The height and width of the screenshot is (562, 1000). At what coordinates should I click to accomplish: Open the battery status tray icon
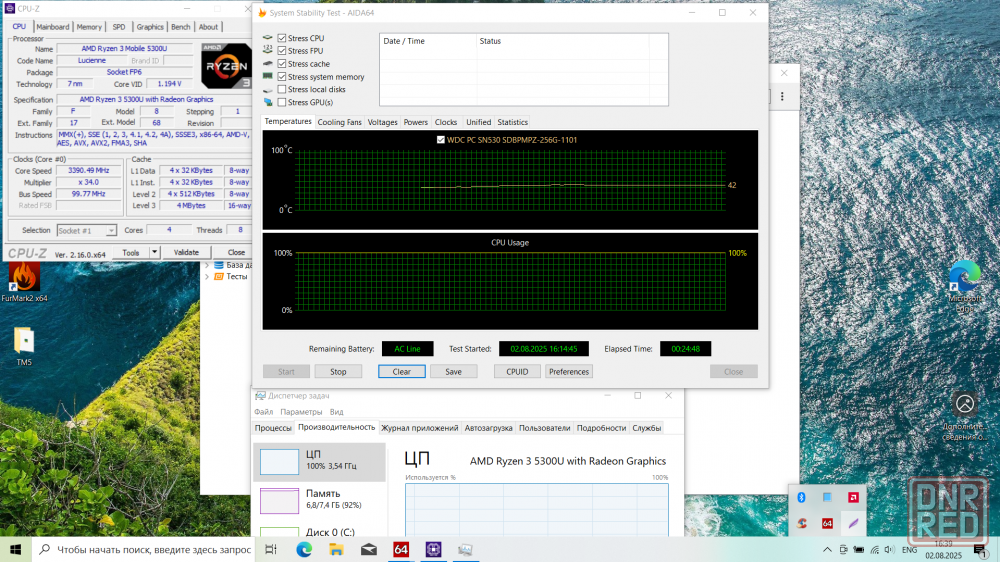859,549
